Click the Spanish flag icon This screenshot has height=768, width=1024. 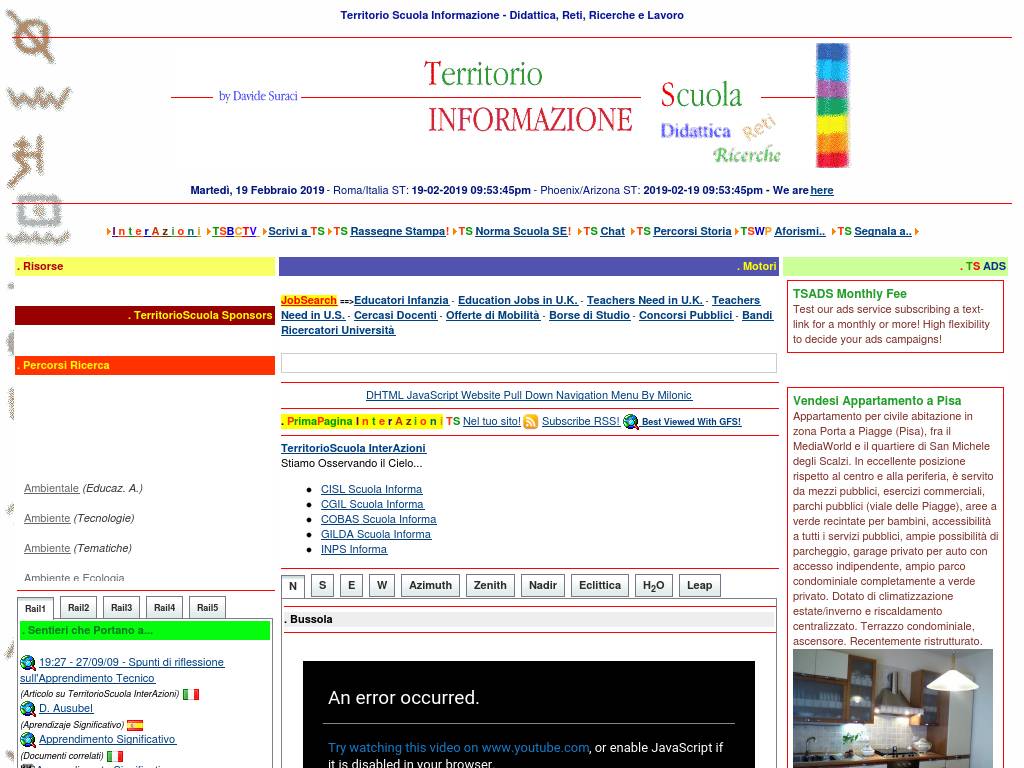(135, 725)
